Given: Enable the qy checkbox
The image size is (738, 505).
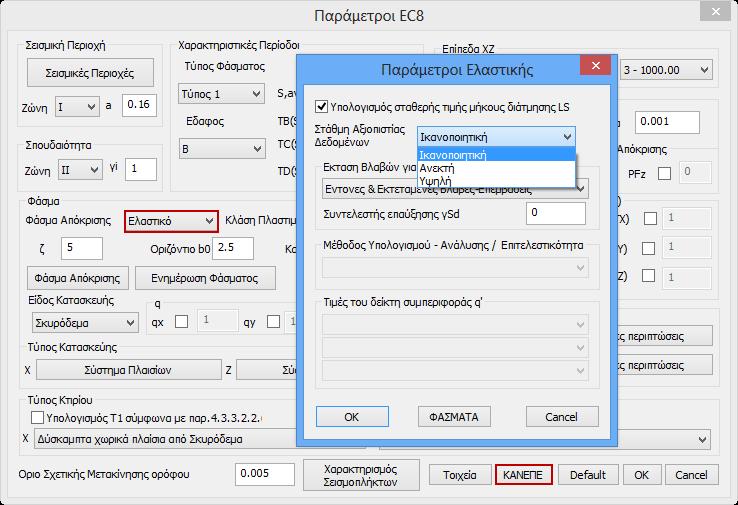Looking at the screenshot, I should point(273,322).
